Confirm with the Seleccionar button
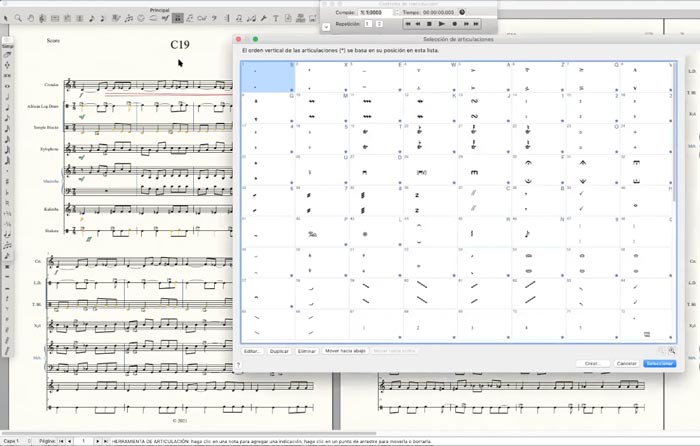 coord(659,363)
